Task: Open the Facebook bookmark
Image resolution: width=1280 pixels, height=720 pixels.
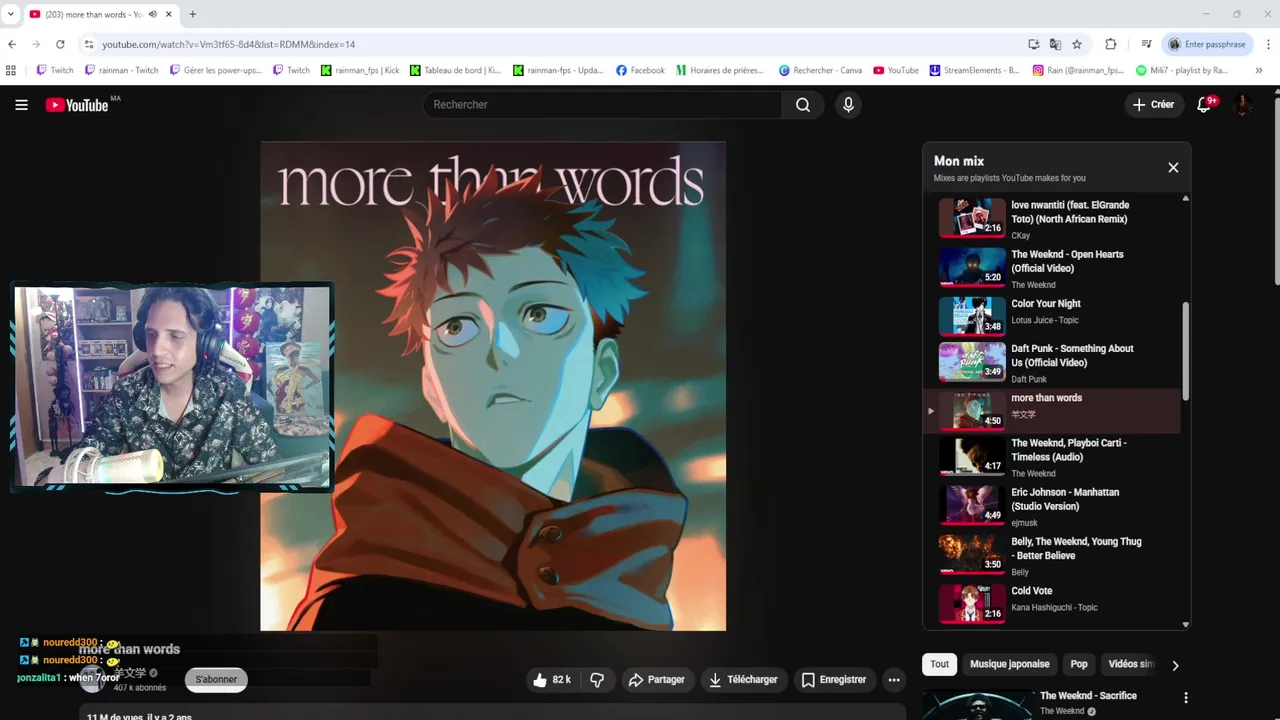Action: pos(640,70)
